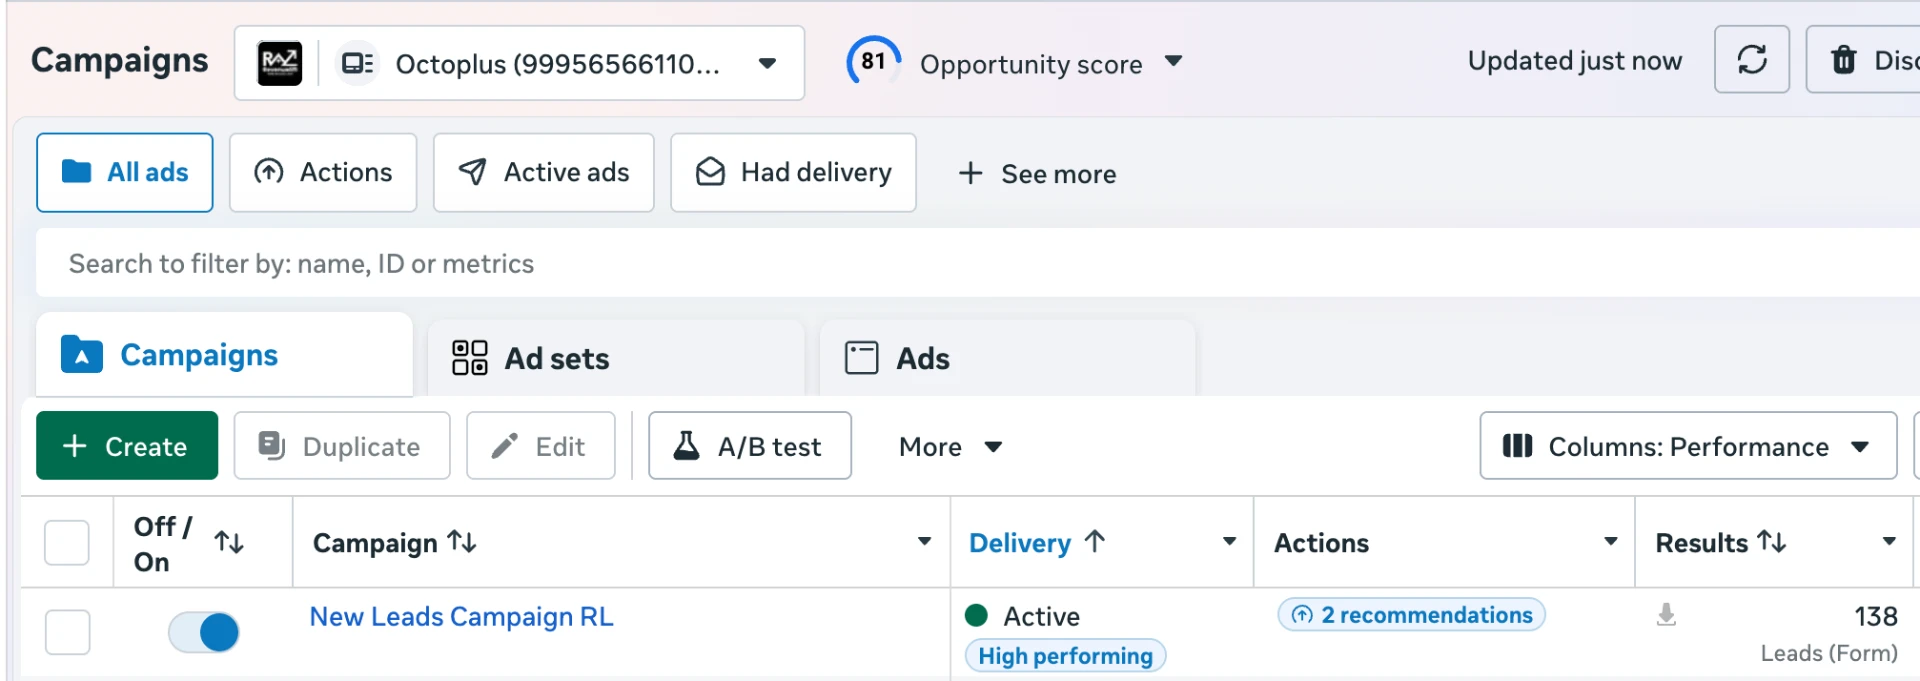The height and width of the screenshot is (681, 1920).
Task: Click the opportunity score 81 gauge
Action: point(873,61)
